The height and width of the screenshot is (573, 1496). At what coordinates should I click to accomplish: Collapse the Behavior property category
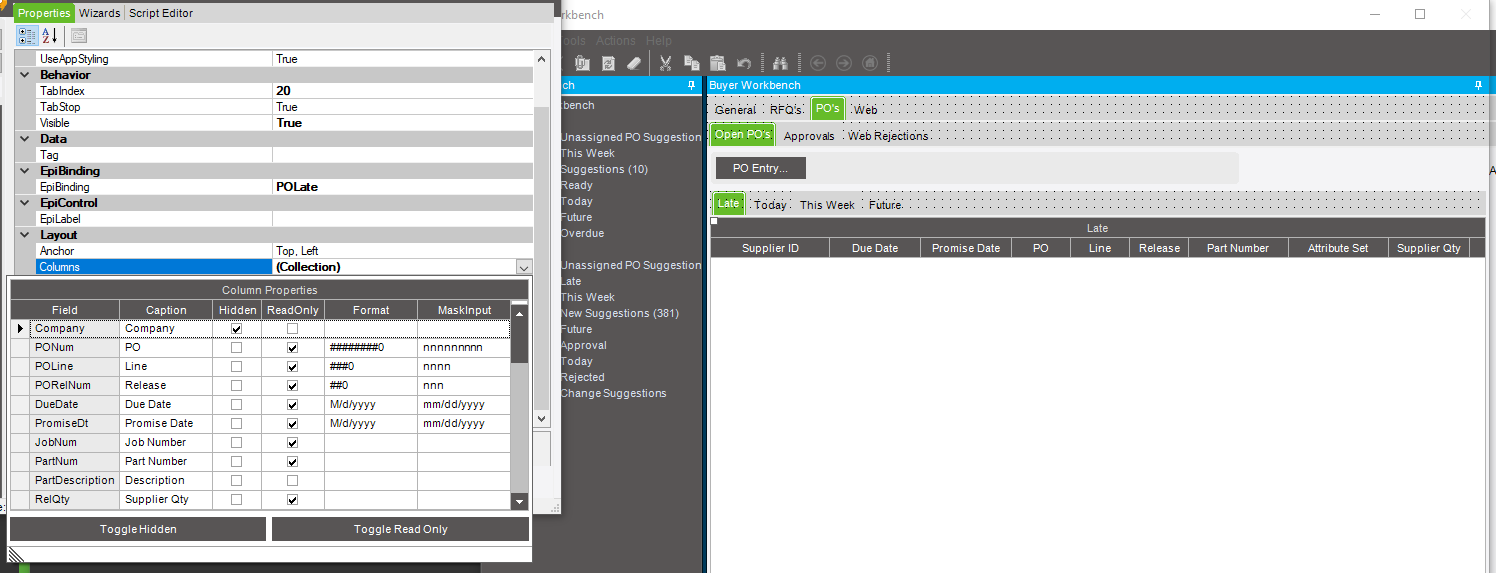tap(25, 75)
